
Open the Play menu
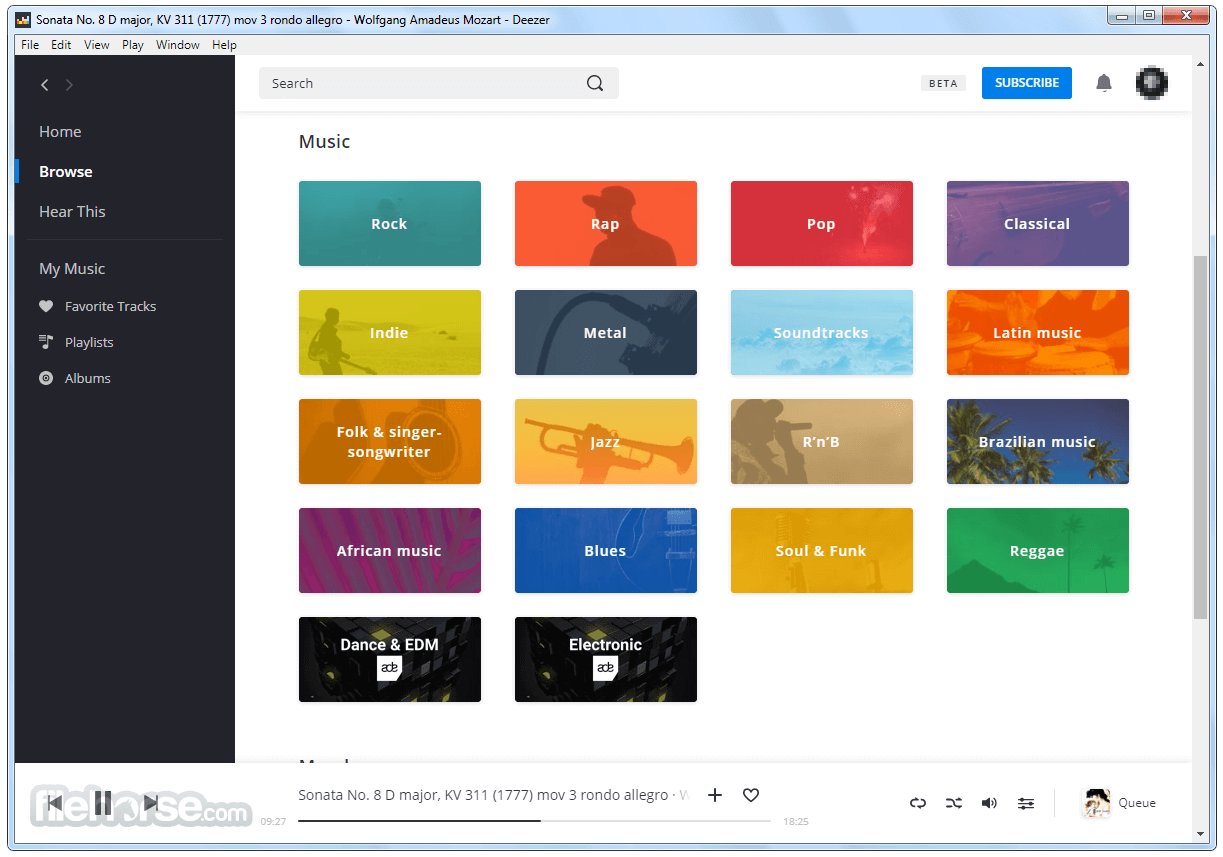(x=133, y=45)
